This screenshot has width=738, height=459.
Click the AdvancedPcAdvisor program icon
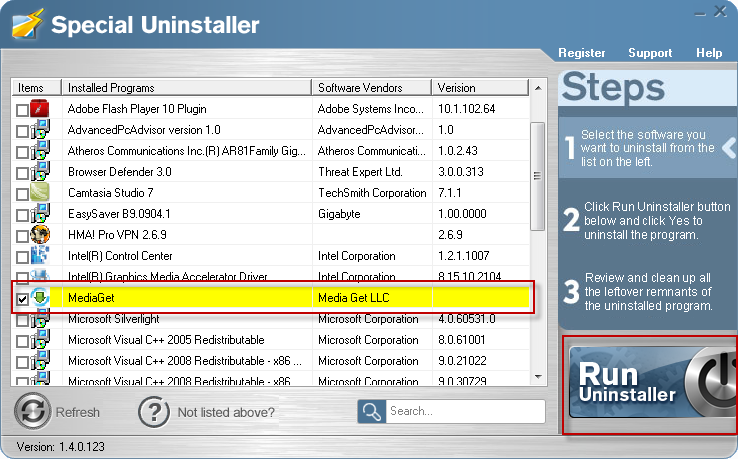tap(40, 129)
